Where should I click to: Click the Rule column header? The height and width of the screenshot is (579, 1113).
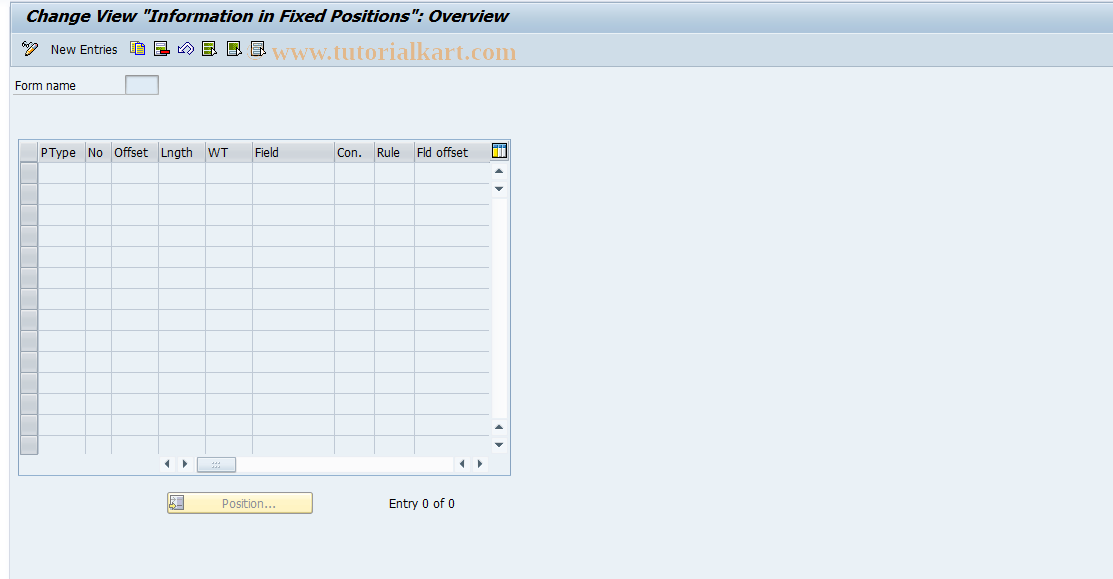tap(394, 153)
